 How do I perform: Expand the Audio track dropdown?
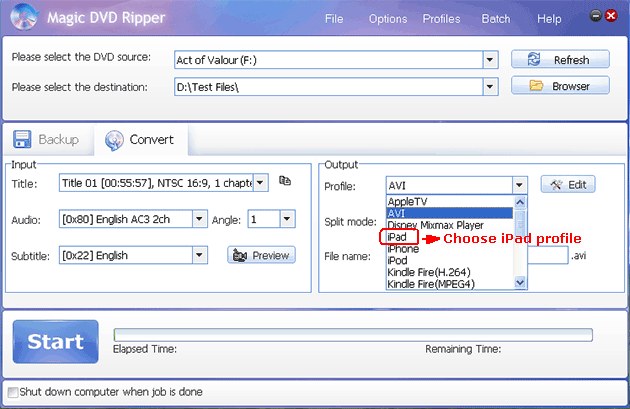tap(199, 219)
